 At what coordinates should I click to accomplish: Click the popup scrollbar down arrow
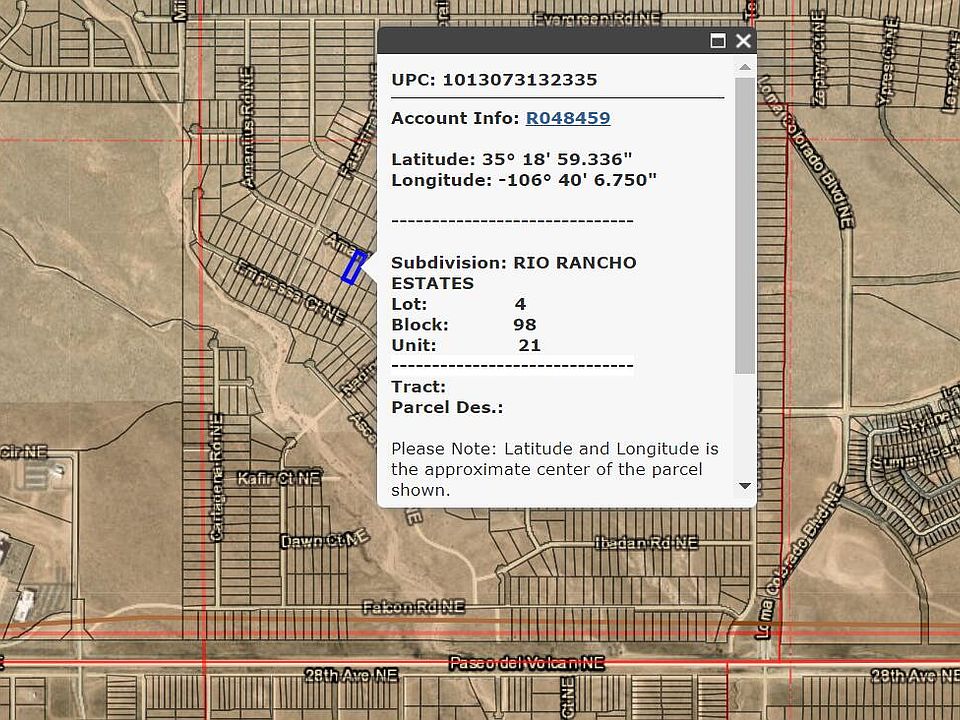[744, 486]
